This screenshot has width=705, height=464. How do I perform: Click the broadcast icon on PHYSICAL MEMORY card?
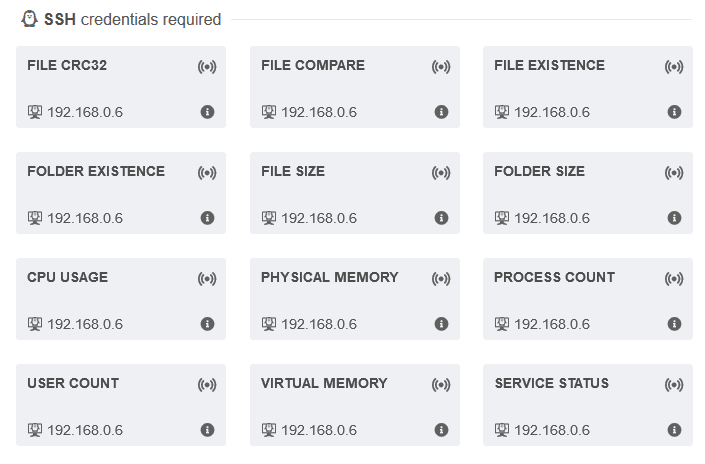[x=441, y=279]
